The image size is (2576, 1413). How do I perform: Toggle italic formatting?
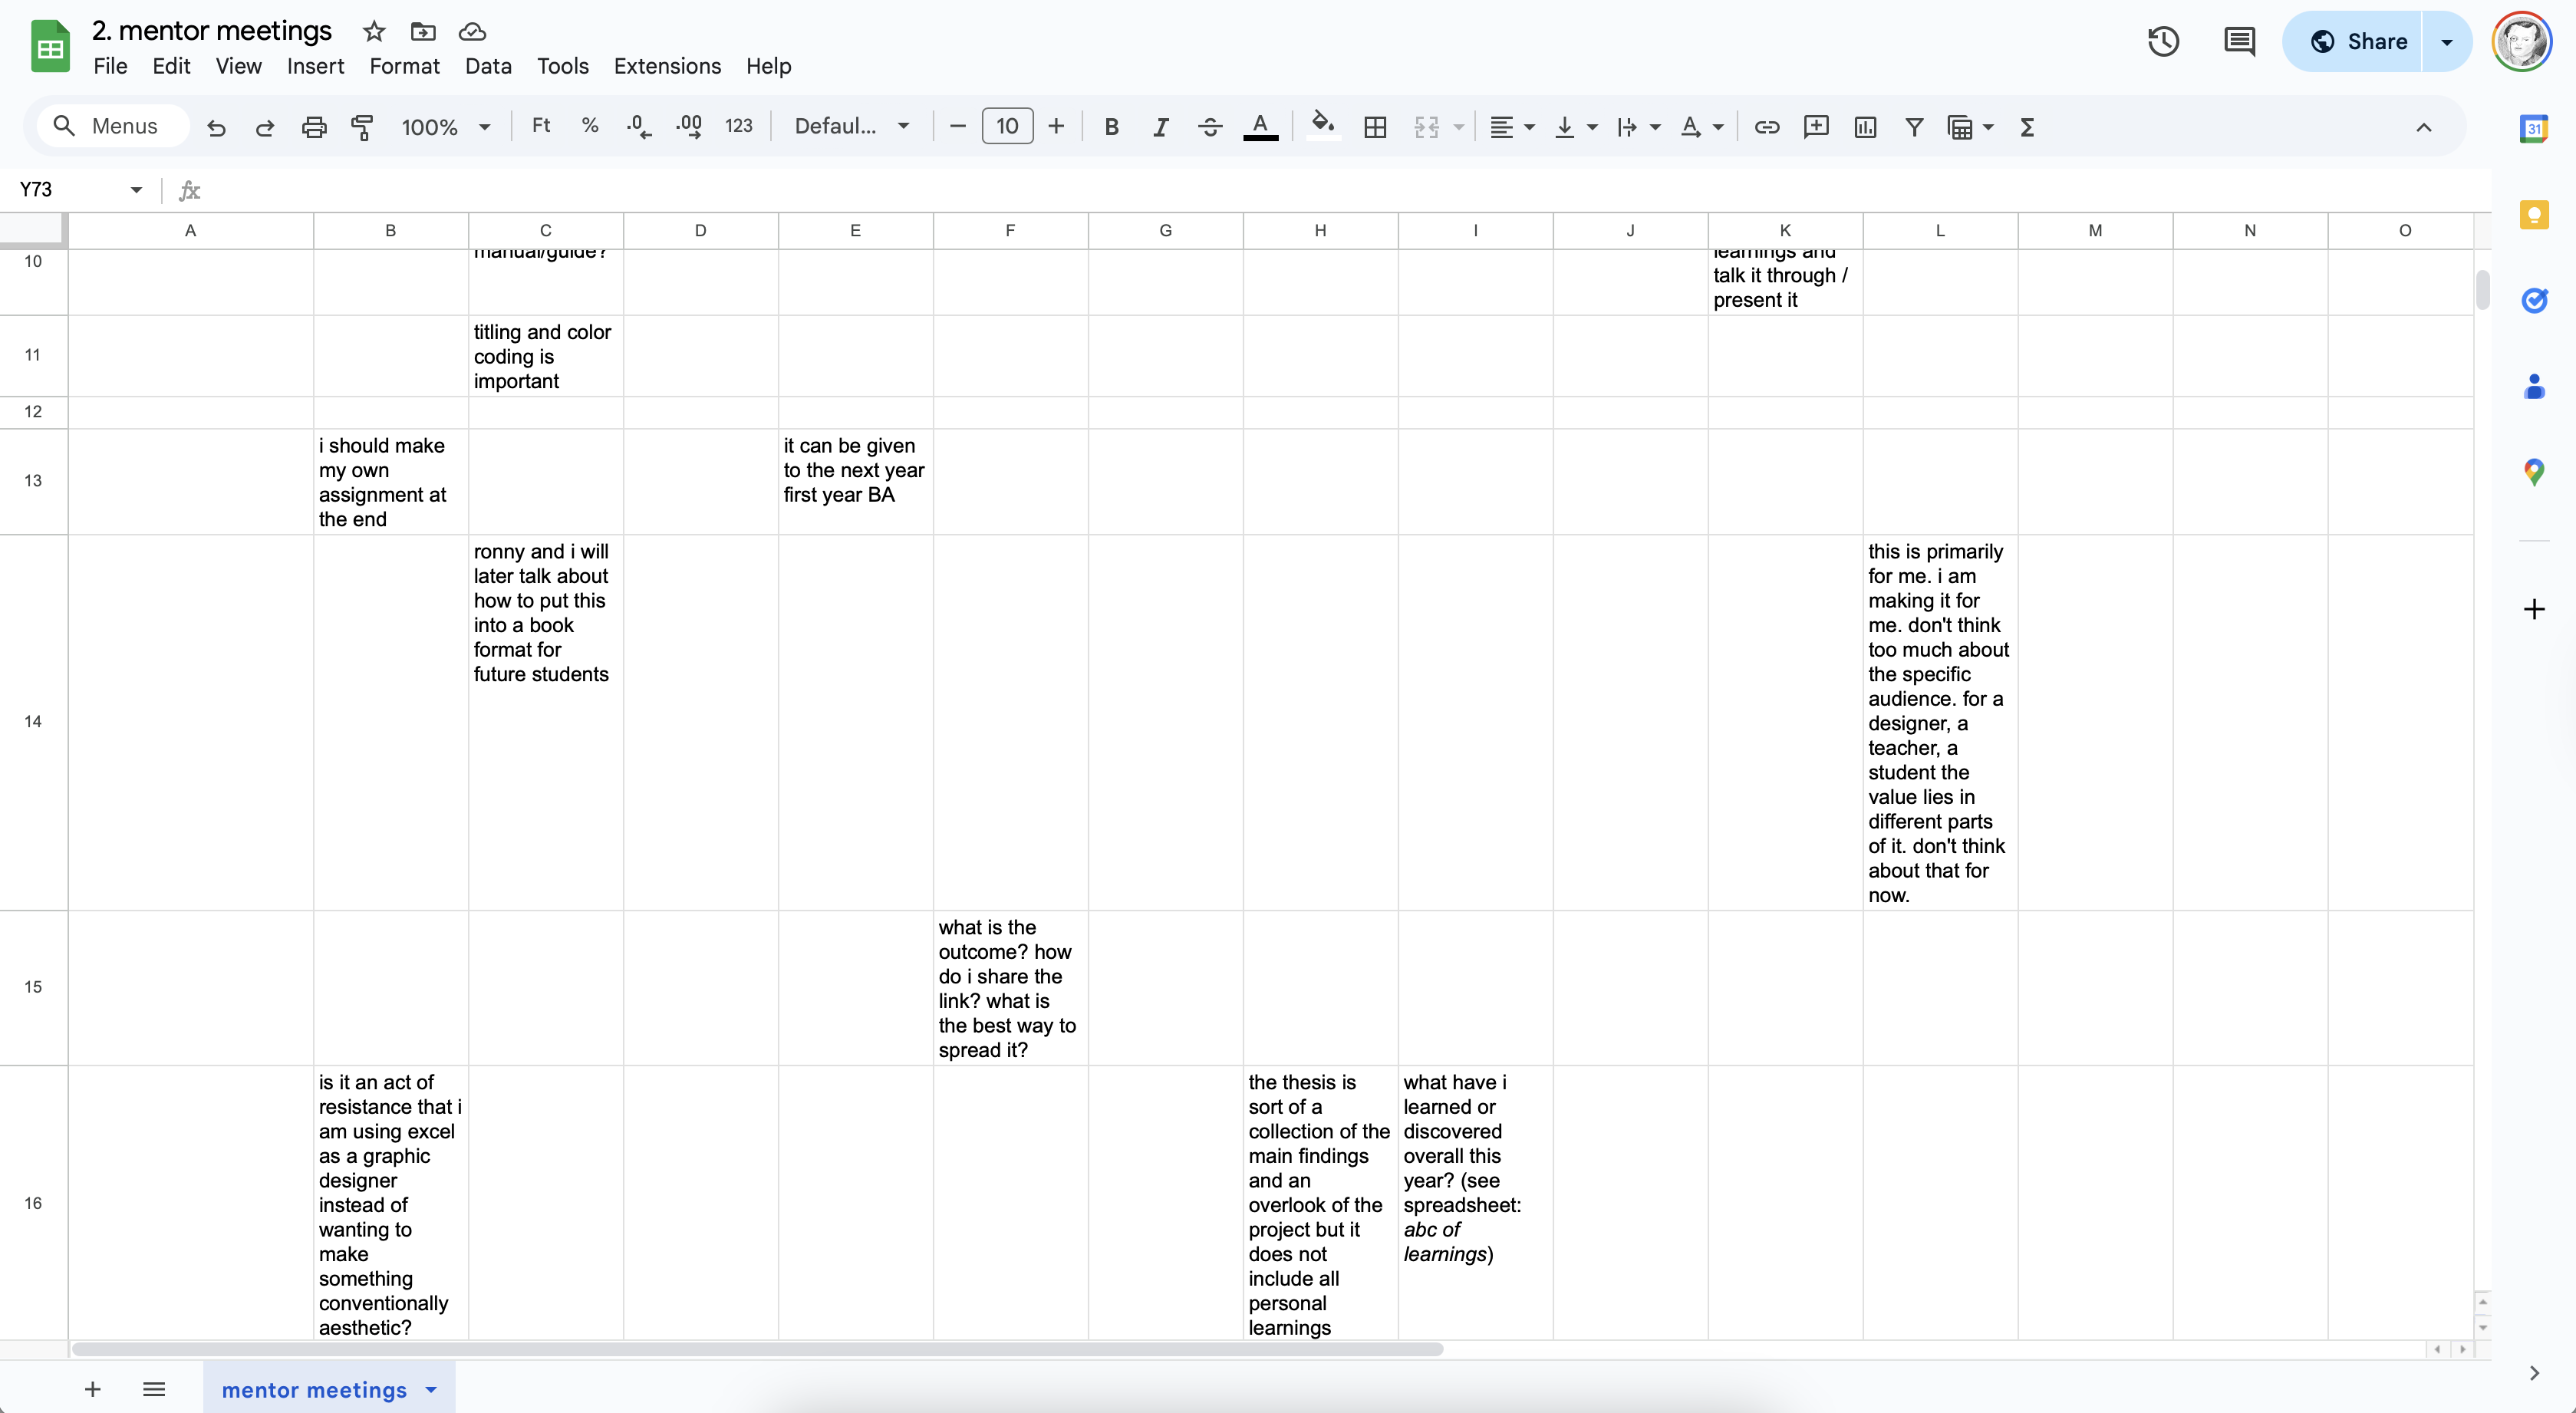click(x=1160, y=127)
